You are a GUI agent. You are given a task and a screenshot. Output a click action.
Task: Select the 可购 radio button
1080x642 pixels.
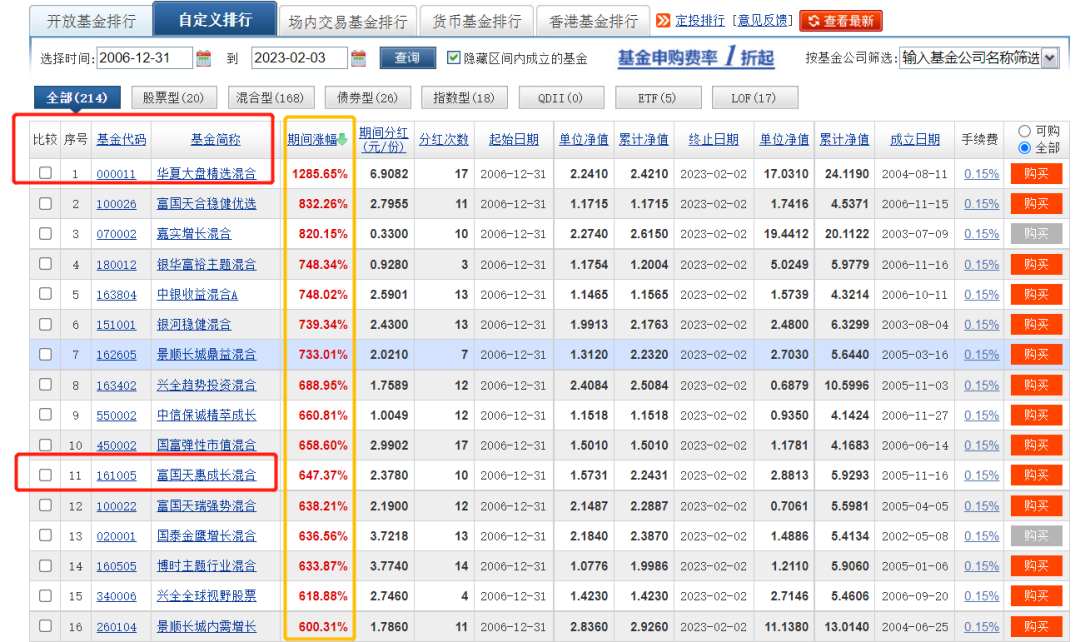point(1024,131)
